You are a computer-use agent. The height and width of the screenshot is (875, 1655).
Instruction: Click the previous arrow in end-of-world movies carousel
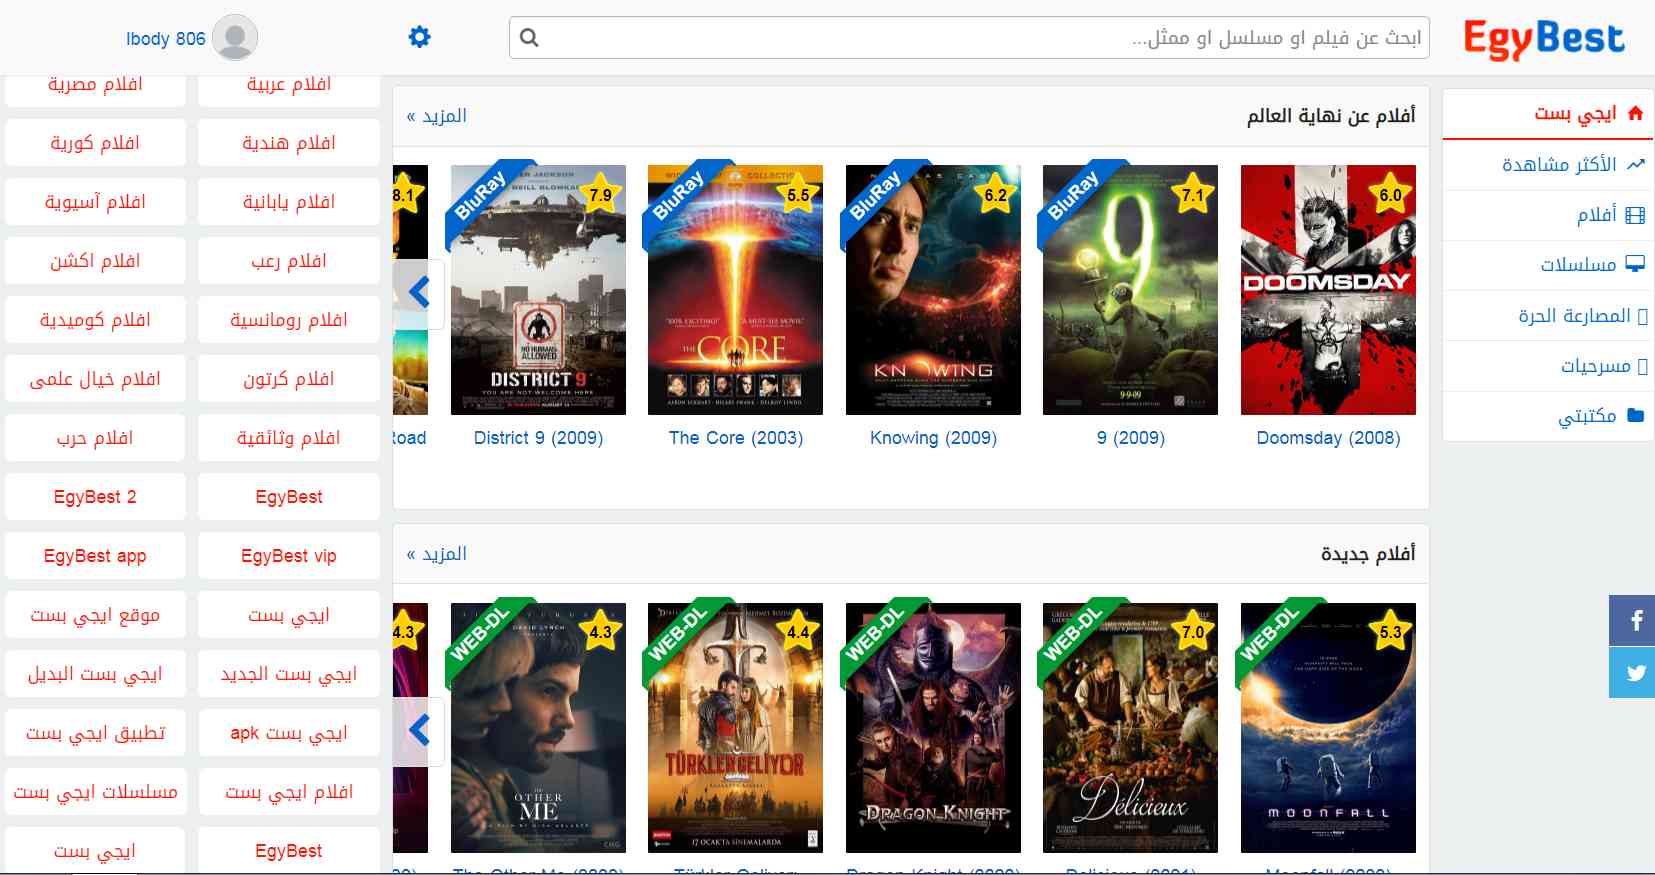(419, 292)
